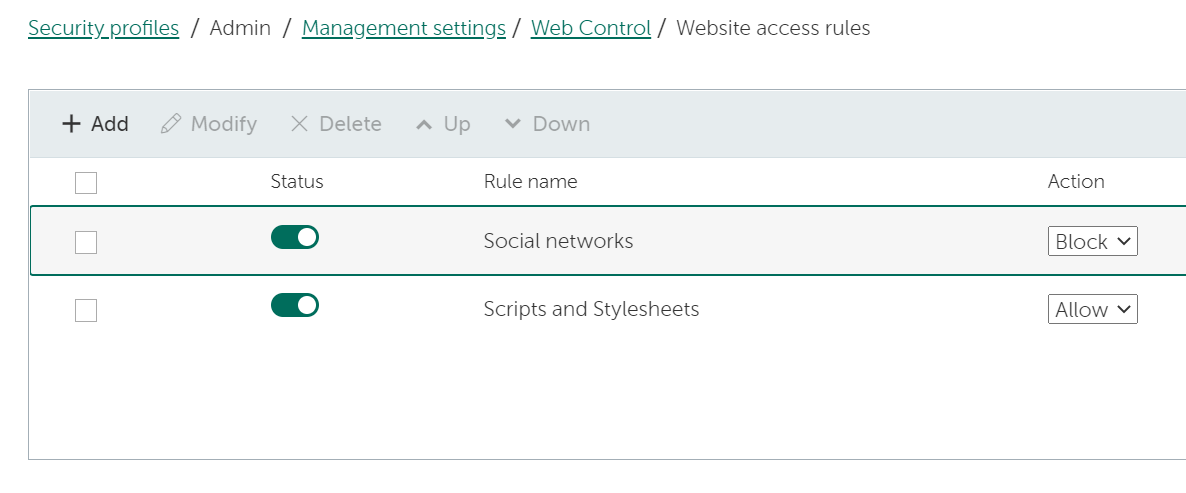
Task: Click the Action column header
Action: point(1076,181)
